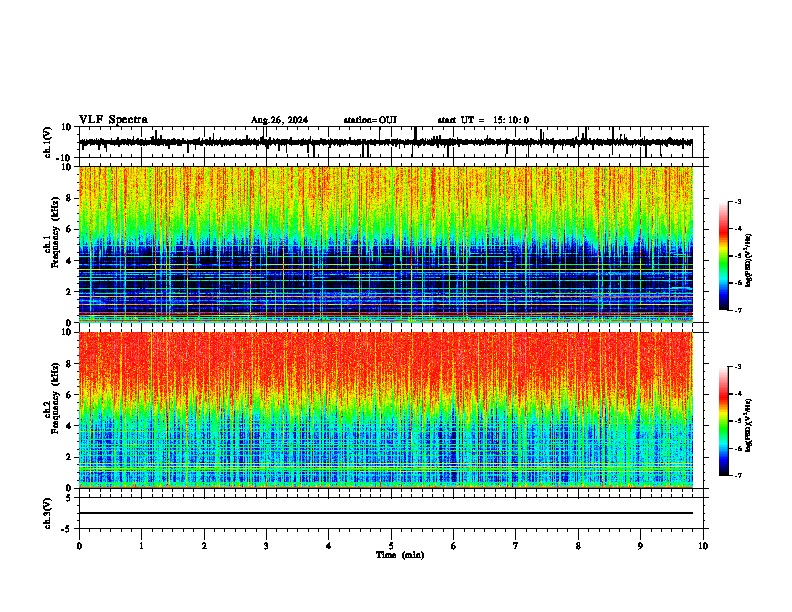
Task: Click time axis tick label "6"
Action: click(454, 546)
